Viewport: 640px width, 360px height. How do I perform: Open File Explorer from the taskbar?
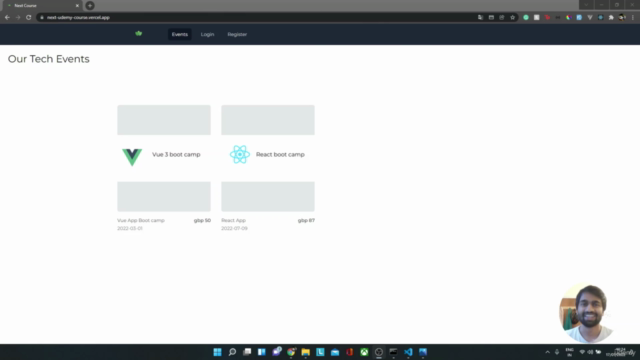click(x=306, y=352)
